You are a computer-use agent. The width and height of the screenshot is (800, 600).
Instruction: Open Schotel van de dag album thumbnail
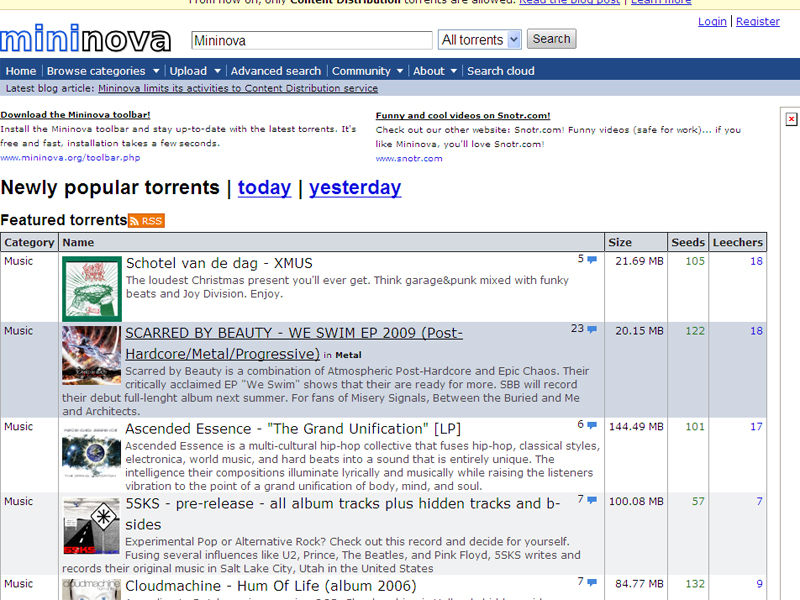tap(92, 288)
